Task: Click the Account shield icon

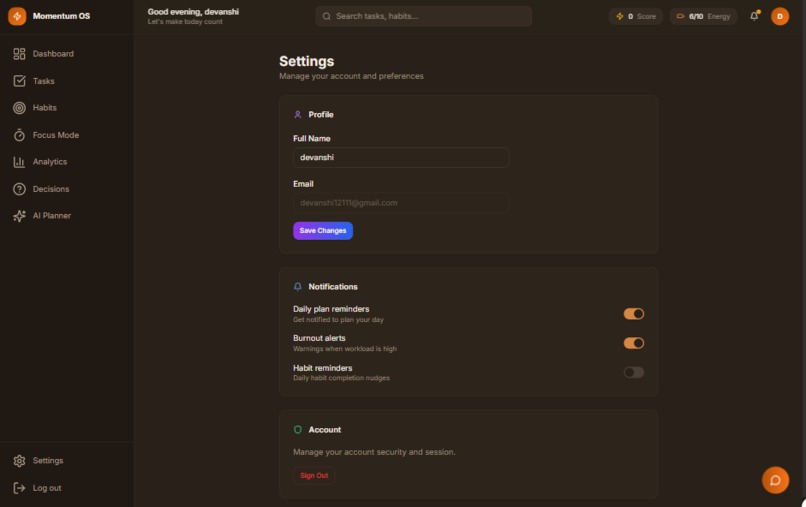Action: tap(298, 430)
